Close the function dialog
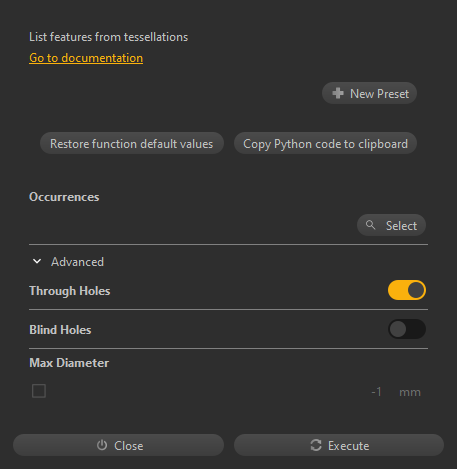Screen dimensions: 457x469 pos(118,445)
